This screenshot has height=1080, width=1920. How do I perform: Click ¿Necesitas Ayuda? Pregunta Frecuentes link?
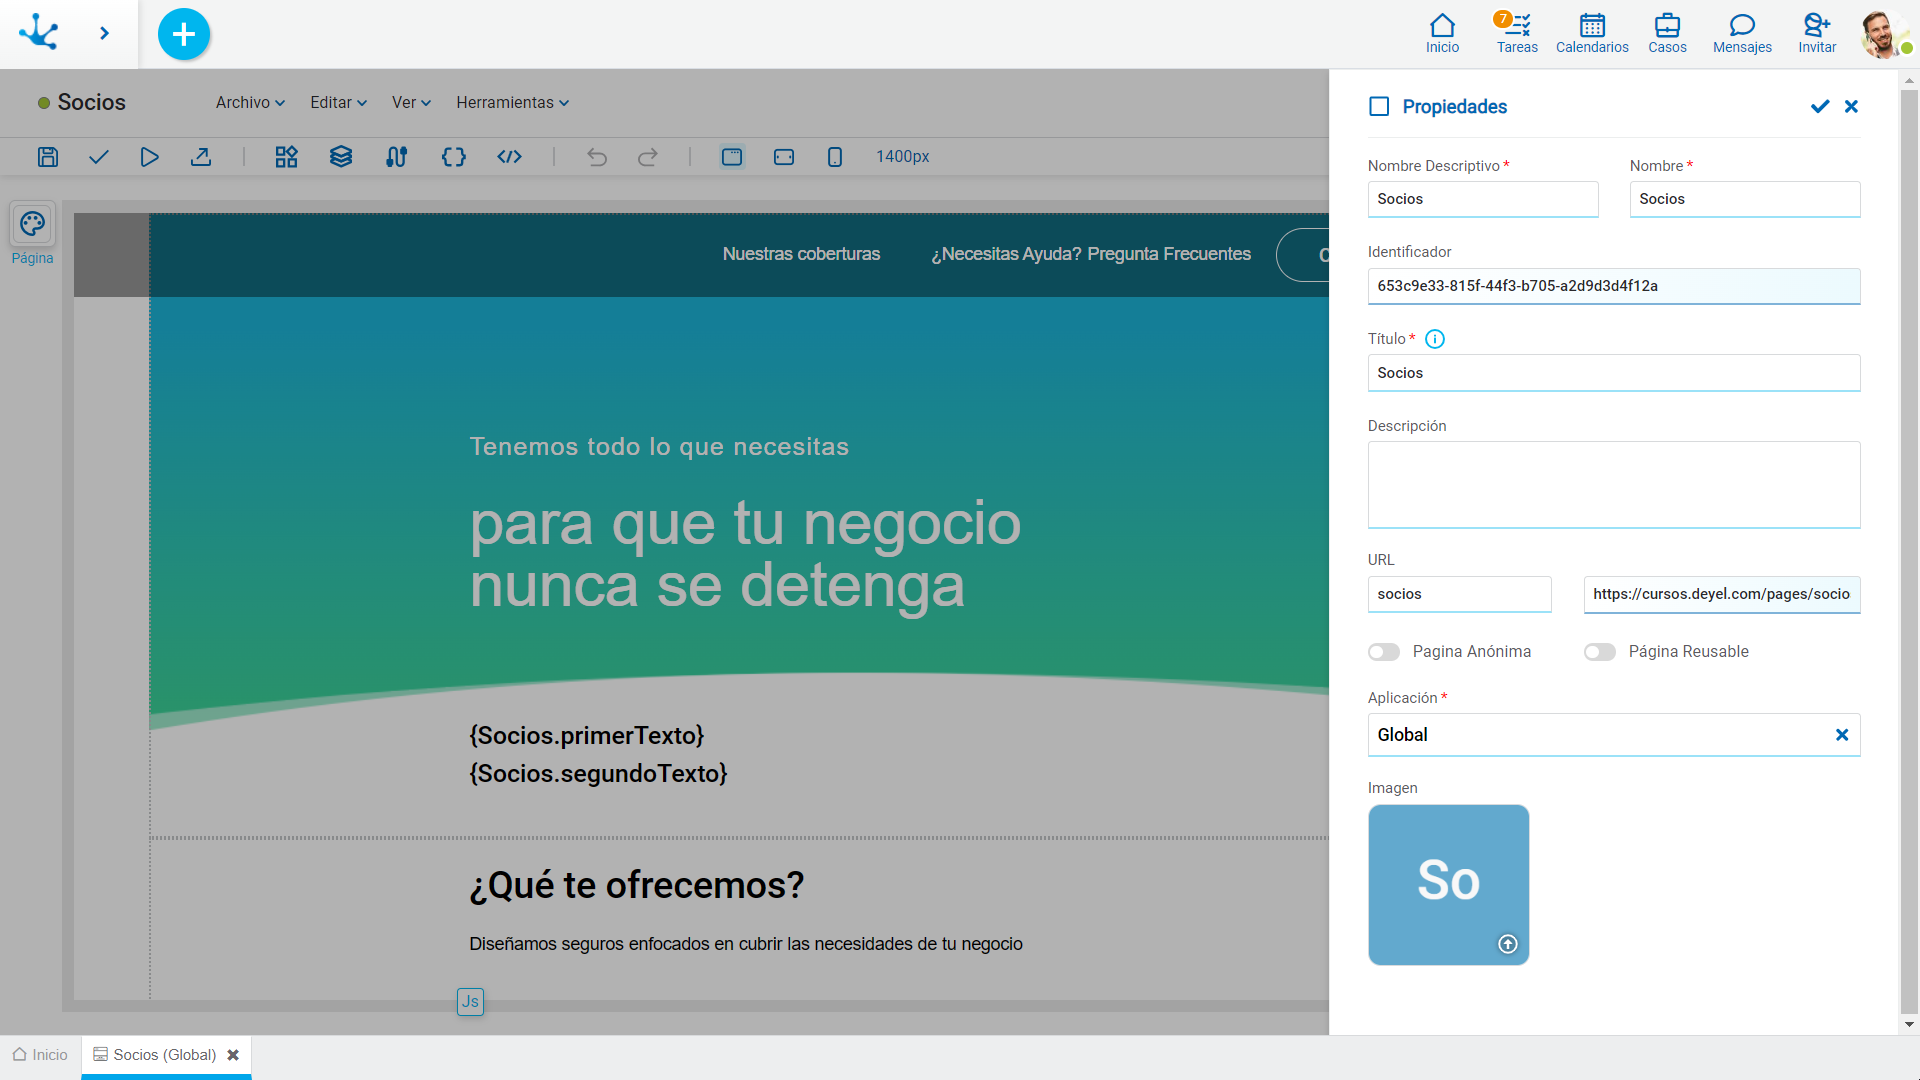[1091, 254]
